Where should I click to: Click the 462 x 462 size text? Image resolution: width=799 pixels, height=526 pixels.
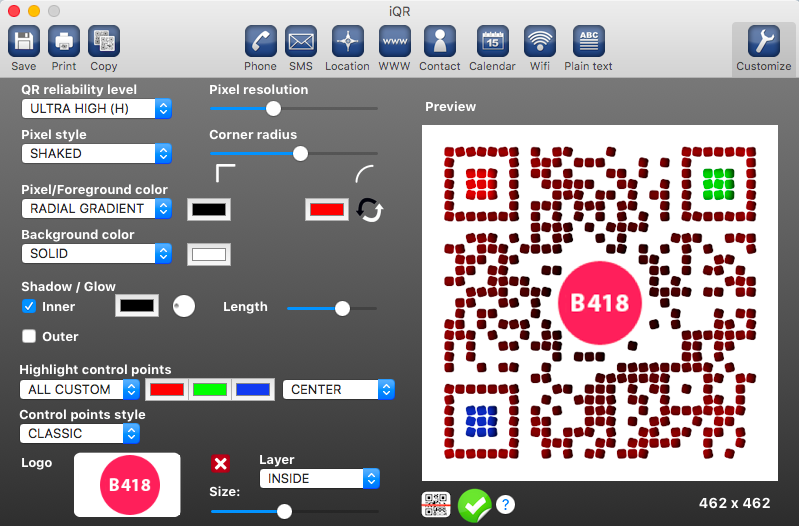pyautogui.click(x=734, y=503)
